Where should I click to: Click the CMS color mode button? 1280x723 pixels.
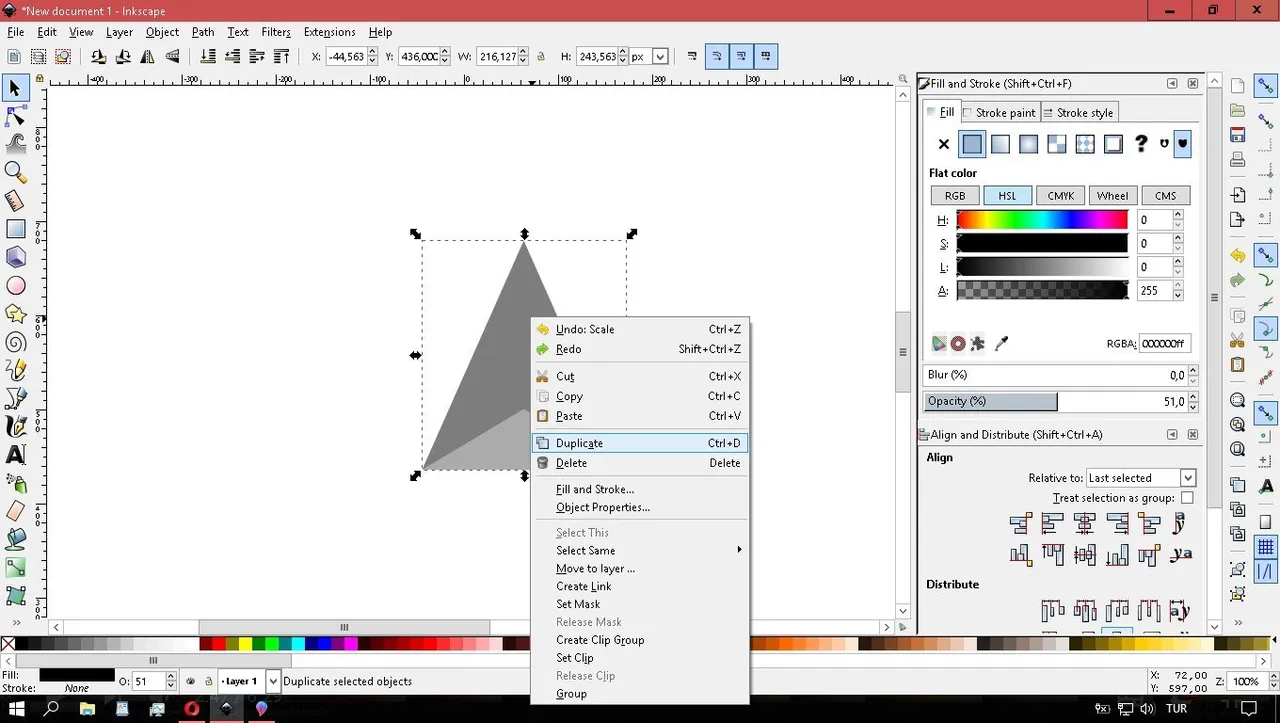coord(1165,196)
